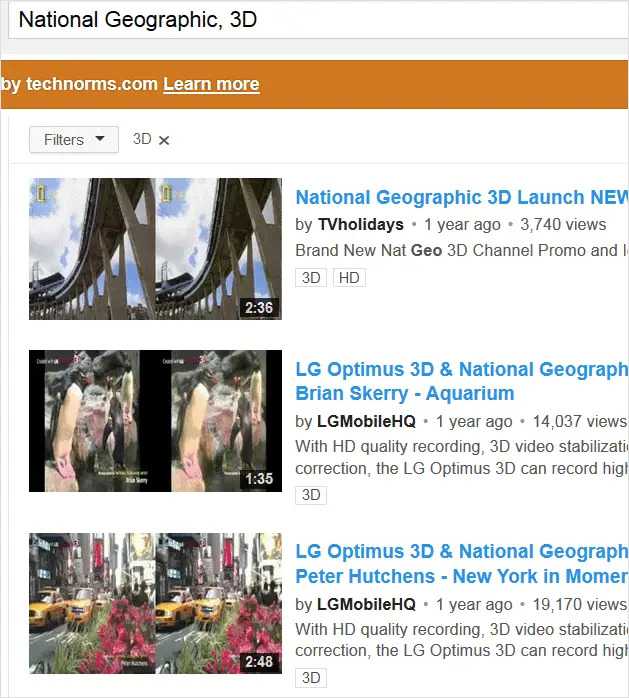The width and height of the screenshot is (629, 698).
Task: Click 3D badge under TVholidays video
Action: pos(311,277)
